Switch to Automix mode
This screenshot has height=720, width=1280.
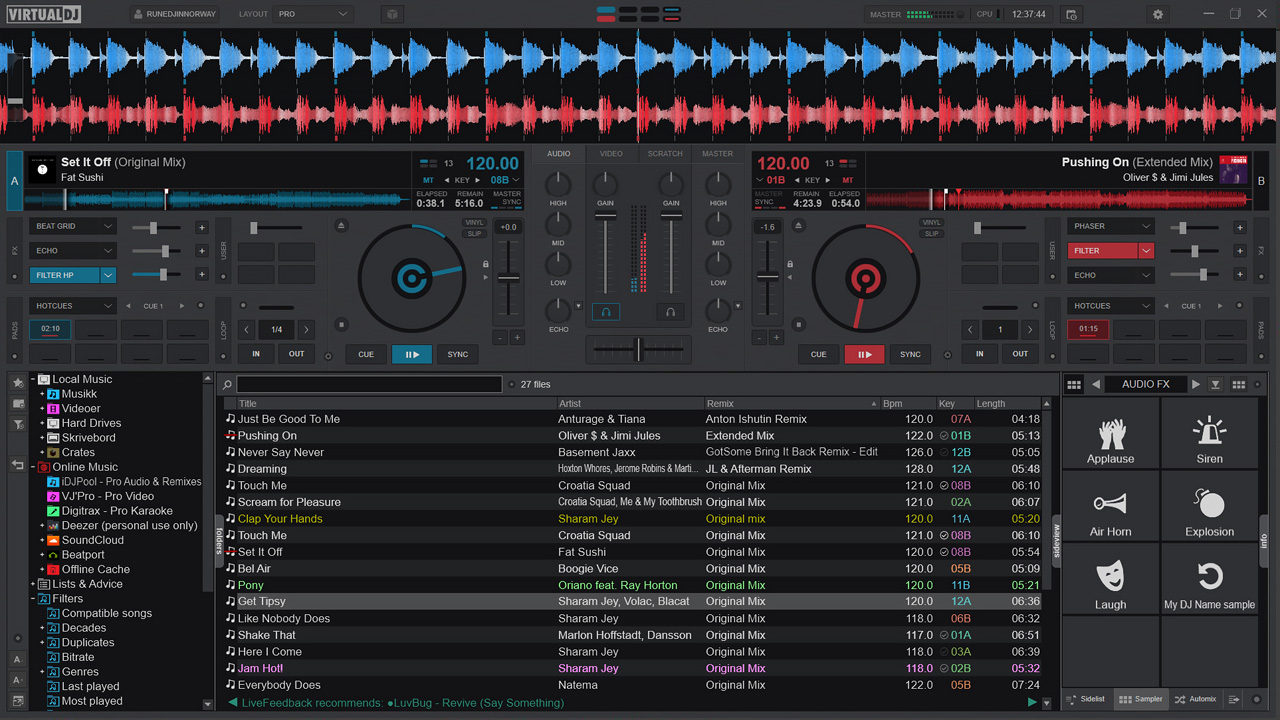coord(1194,699)
